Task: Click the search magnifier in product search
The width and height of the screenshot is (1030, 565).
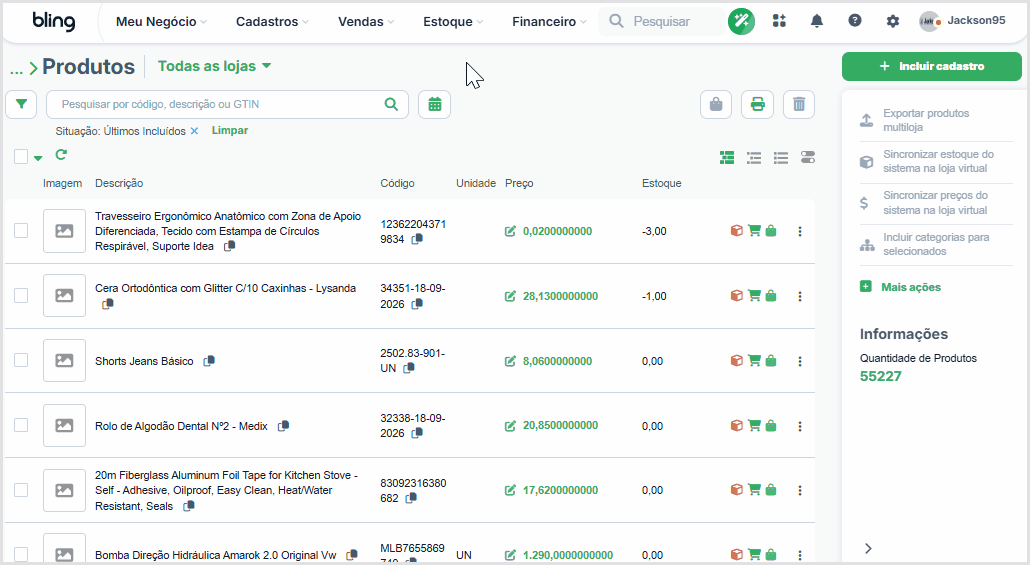Action: tap(391, 104)
